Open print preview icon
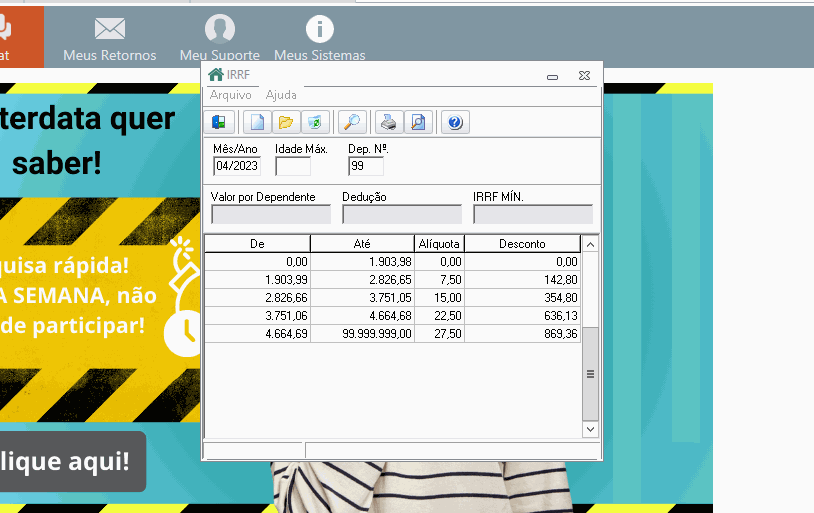Screen dimensions: 814x513 [418, 123]
